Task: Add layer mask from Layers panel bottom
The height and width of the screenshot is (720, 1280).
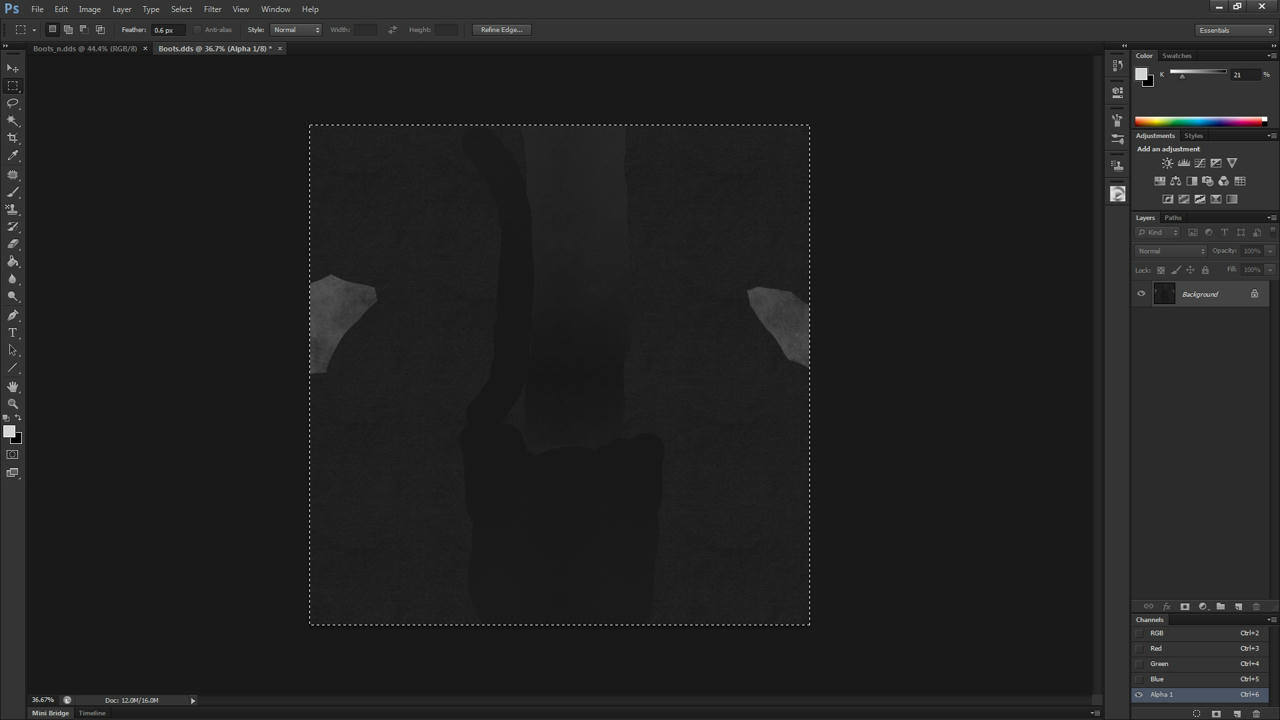Action: [x=1185, y=607]
